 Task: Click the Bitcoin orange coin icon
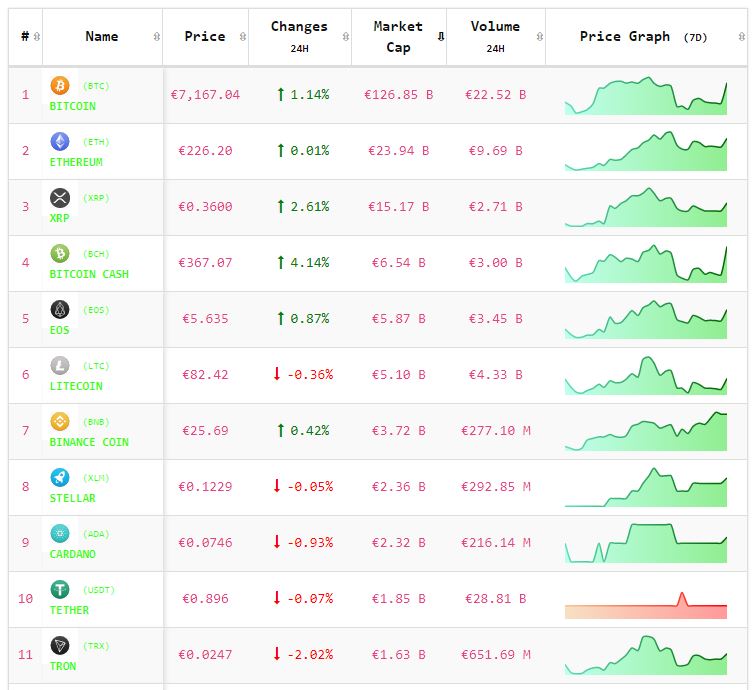pyautogui.click(x=60, y=86)
